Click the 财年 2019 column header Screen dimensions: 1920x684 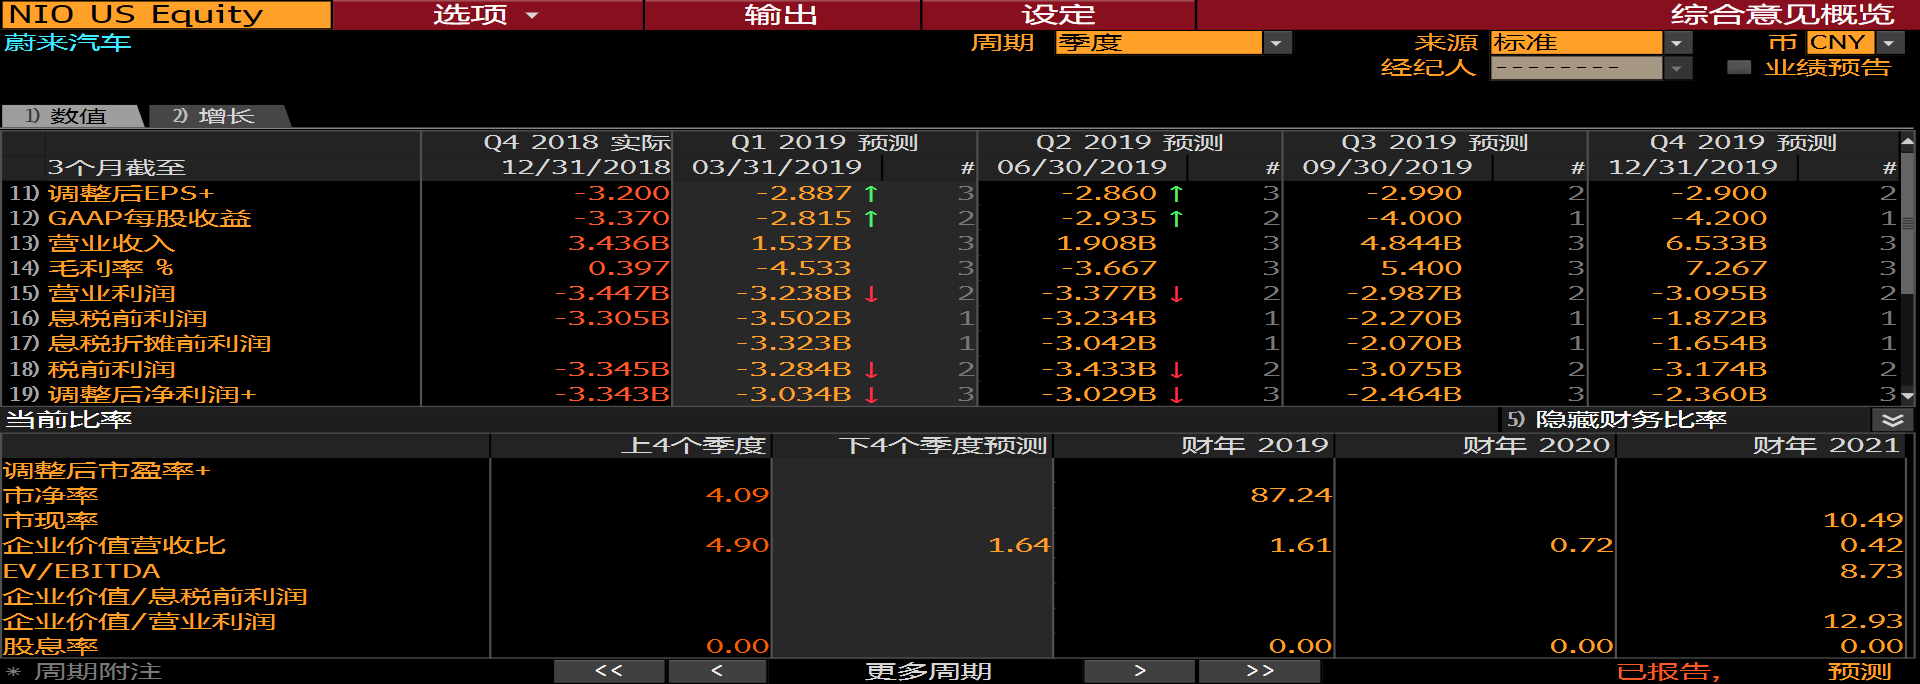tap(1255, 445)
